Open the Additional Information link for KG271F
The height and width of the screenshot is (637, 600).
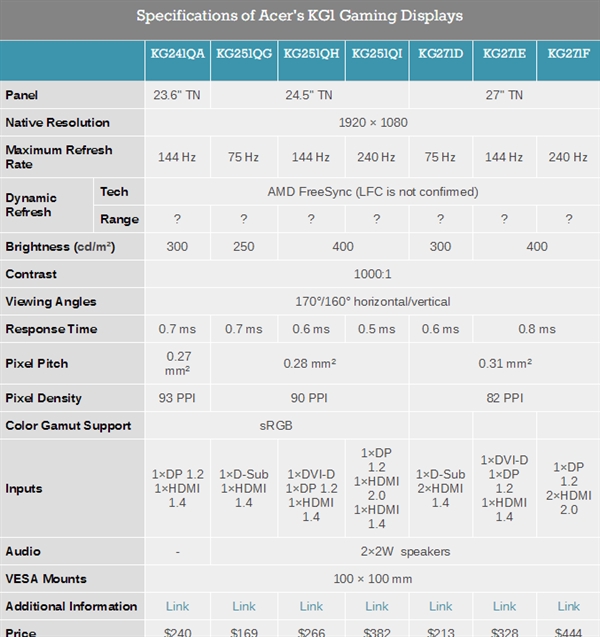(569, 606)
